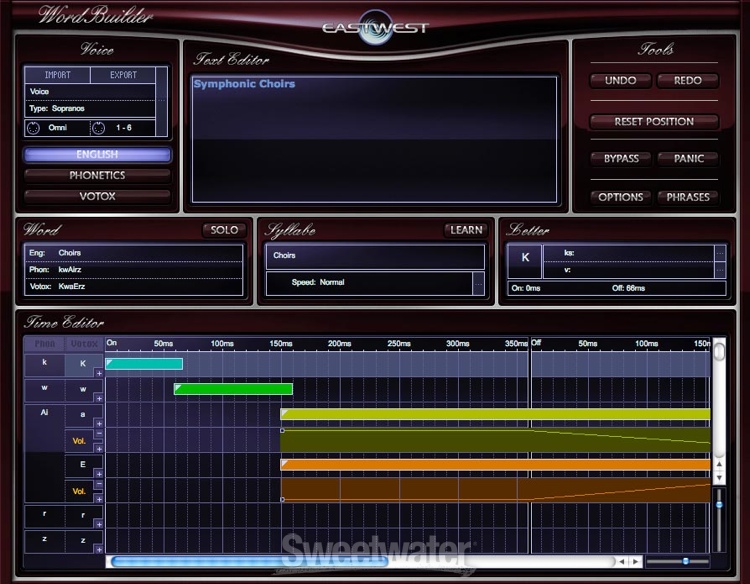750x584 pixels.
Task: Click the start handle of the orange E bar
Action: coord(285,463)
